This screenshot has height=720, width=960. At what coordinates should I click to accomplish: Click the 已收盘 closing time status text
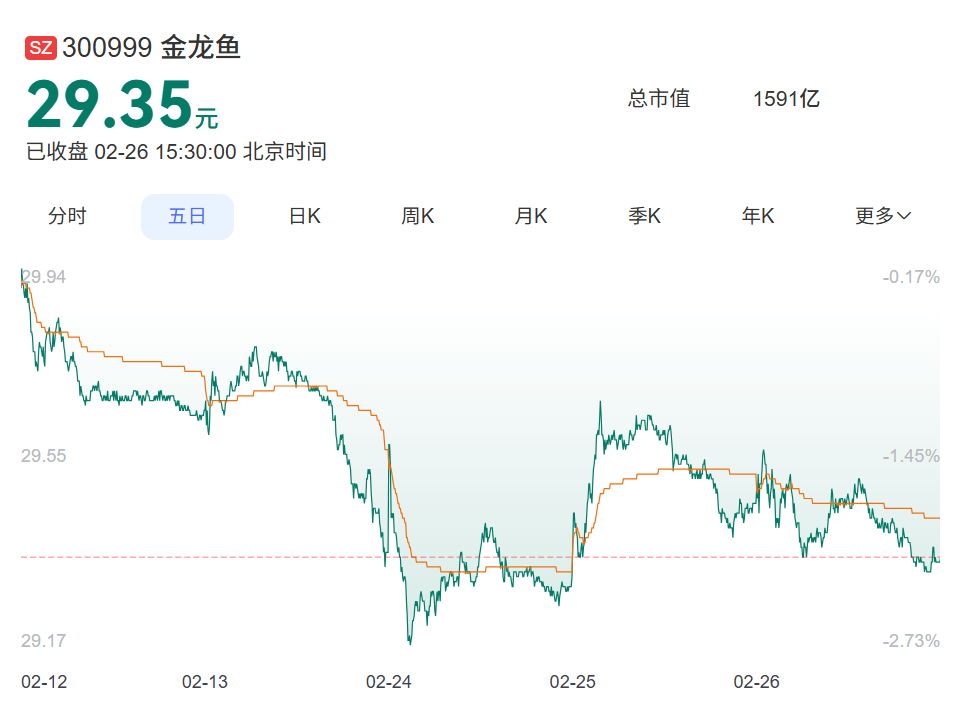coord(176,152)
